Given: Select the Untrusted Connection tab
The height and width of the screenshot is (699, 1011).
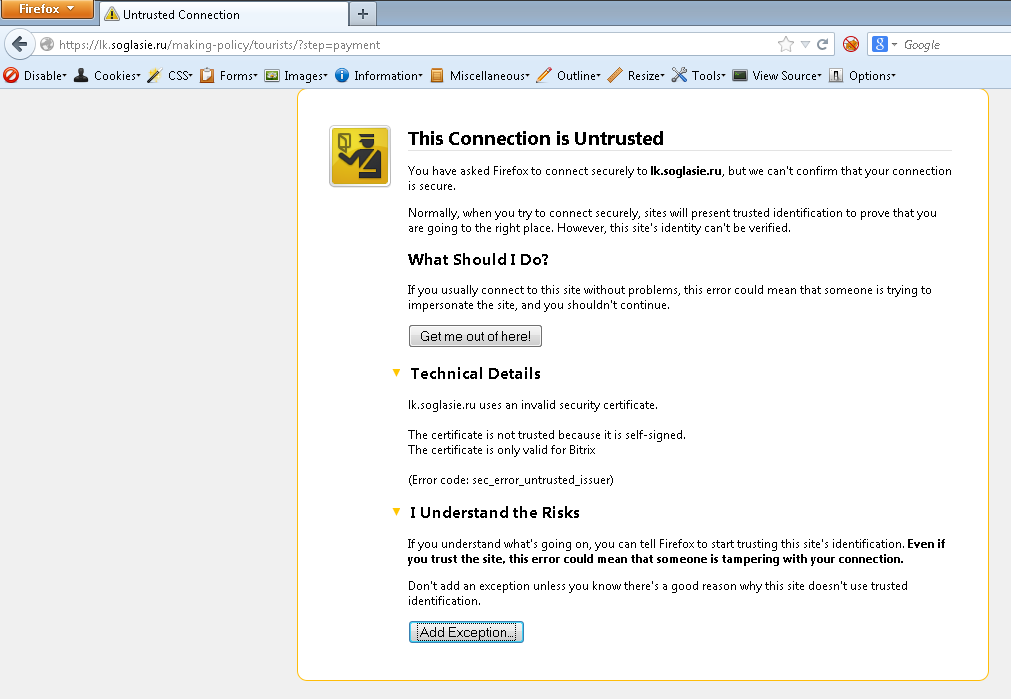Looking at the screenshot, I should point(224,14).
